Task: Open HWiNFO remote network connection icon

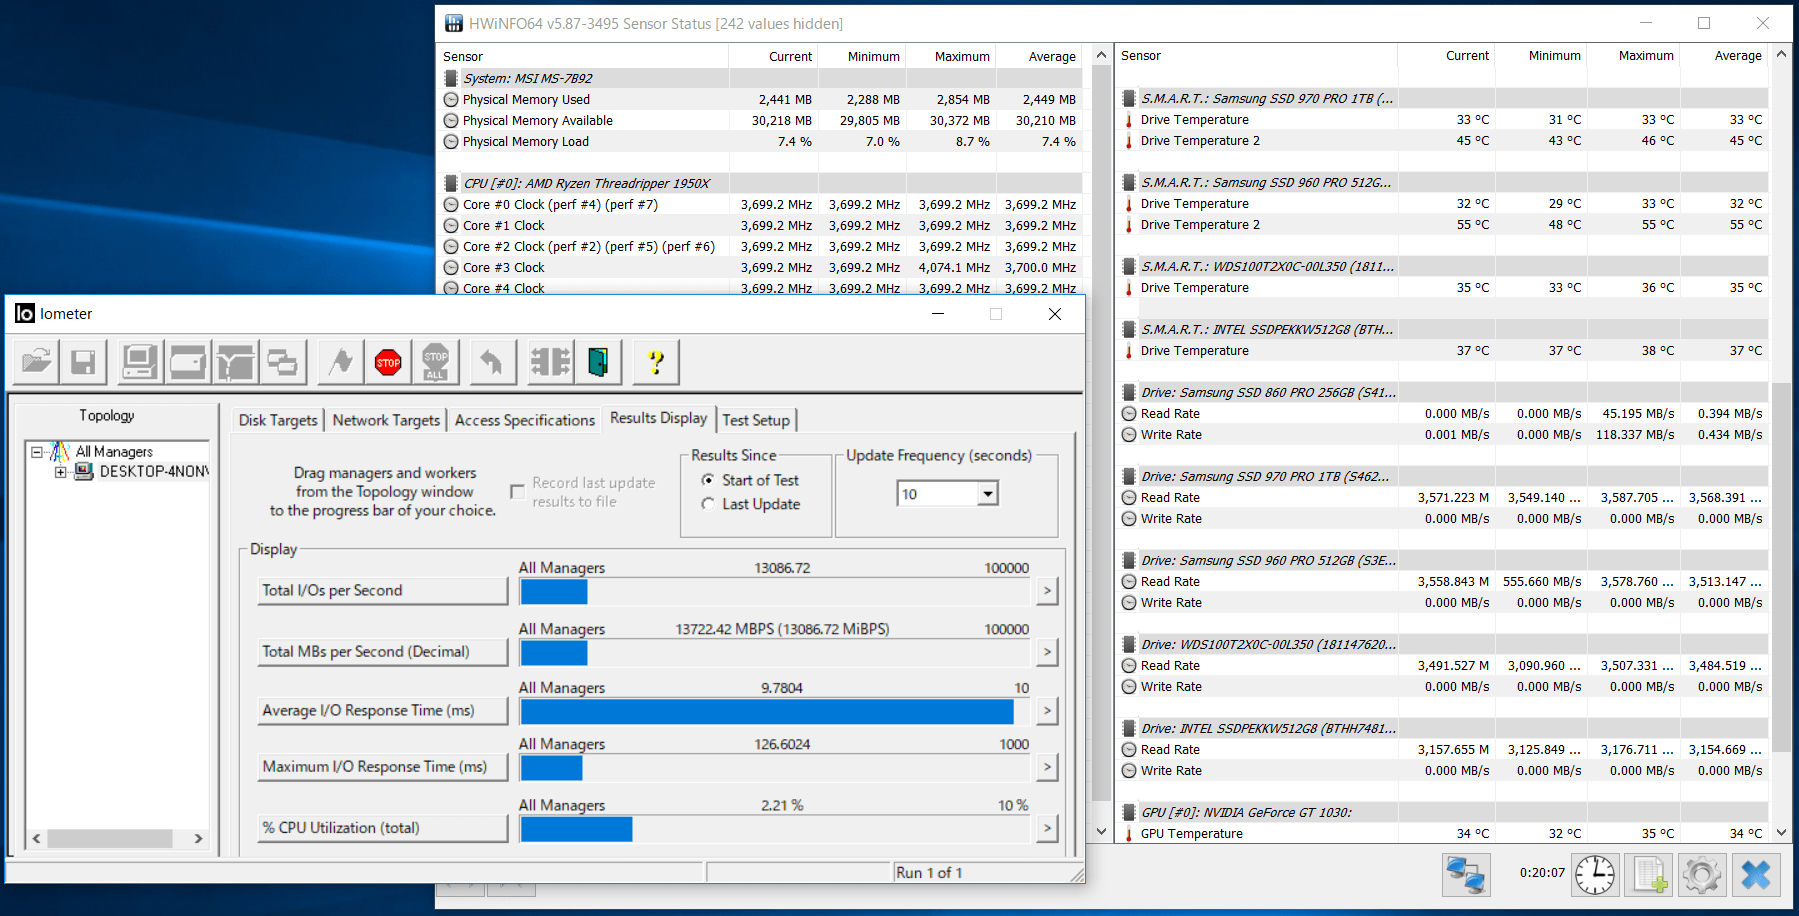Action: pyautogui.click(x=1466, y=875)
